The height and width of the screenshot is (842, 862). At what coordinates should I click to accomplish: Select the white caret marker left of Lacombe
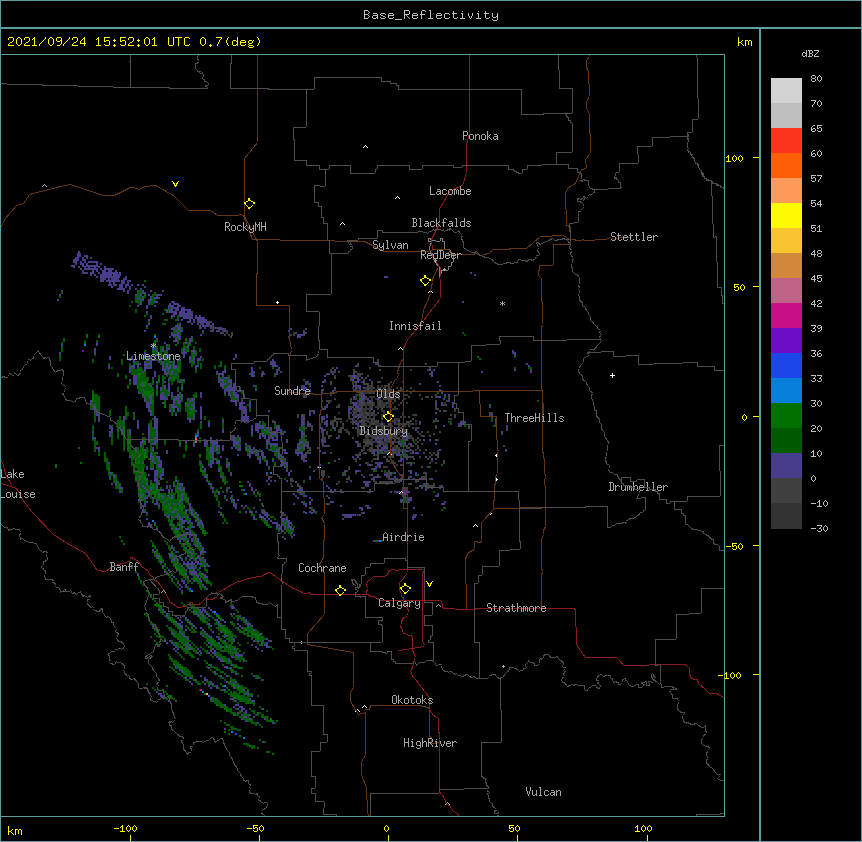click(x=397, y=198)
